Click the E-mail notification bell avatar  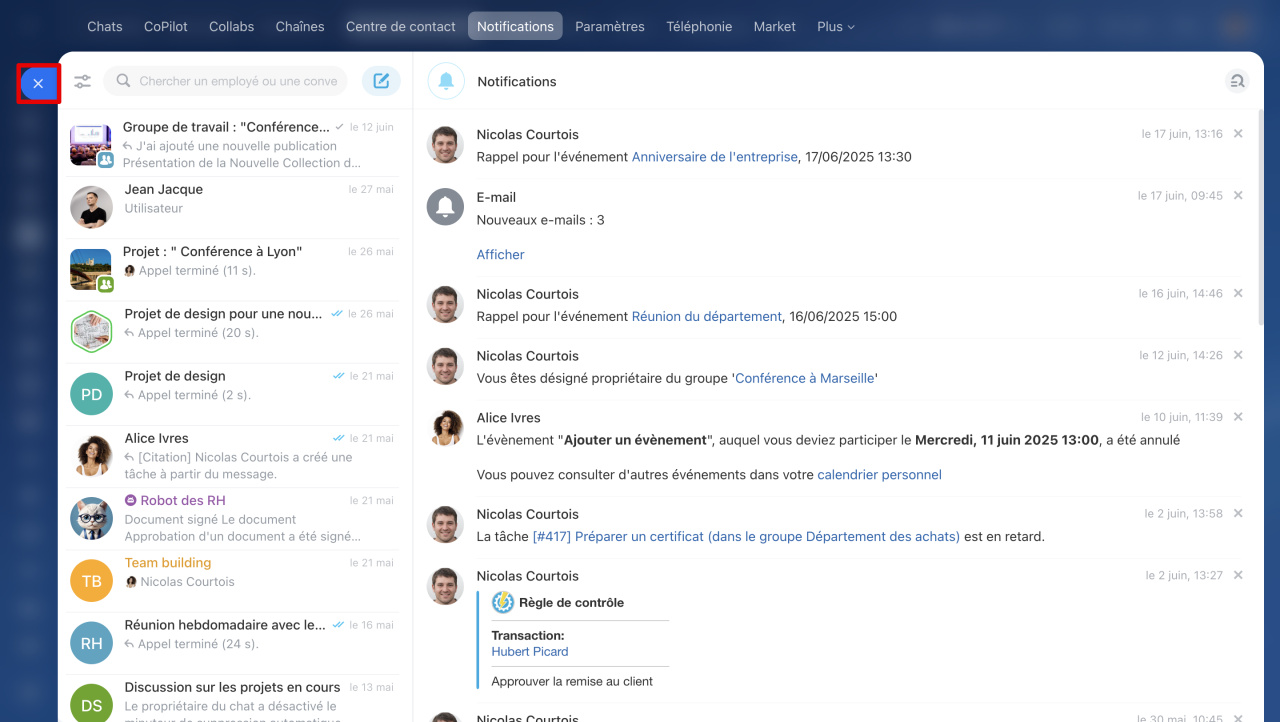click(x=445, y=206)
